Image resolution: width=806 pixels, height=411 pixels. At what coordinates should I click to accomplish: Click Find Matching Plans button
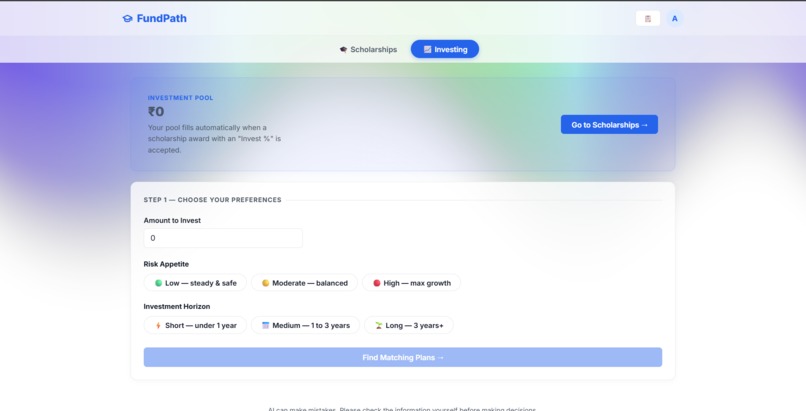click(403, 357)
